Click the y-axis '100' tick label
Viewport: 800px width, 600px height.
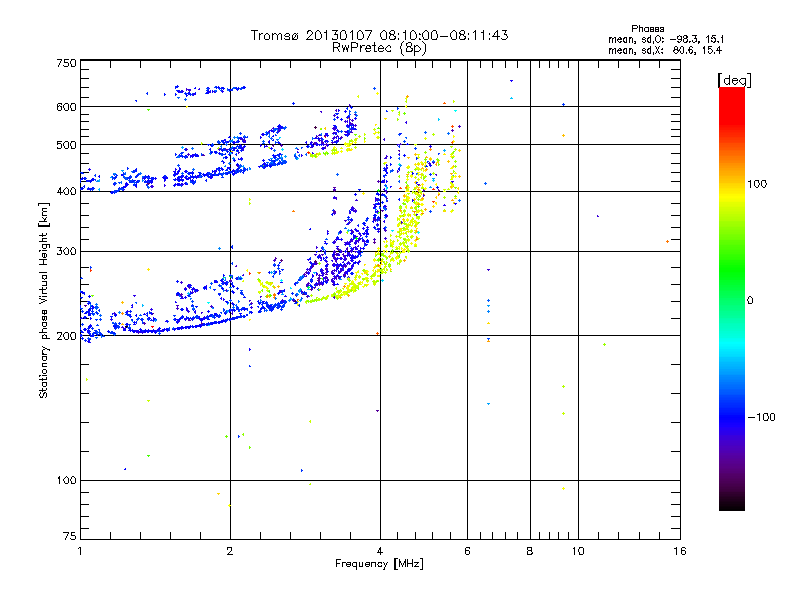tap(66, 480)
